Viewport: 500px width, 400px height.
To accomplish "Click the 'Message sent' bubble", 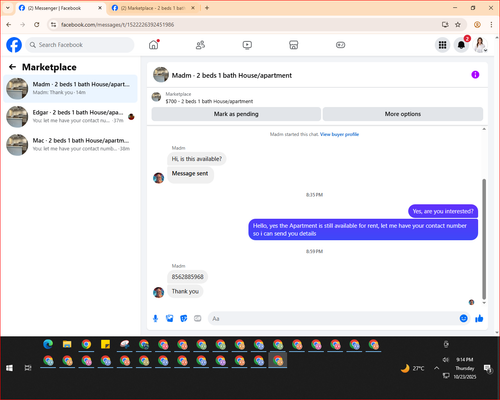I will tap(190, 174).
